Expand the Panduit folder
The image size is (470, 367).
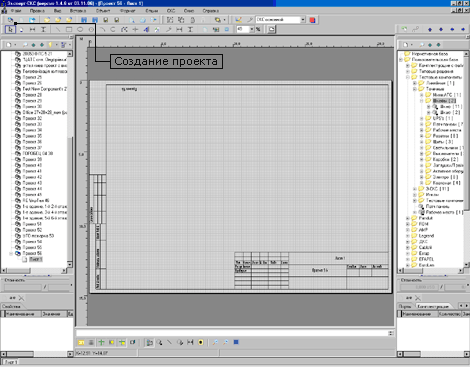point(408,218)
